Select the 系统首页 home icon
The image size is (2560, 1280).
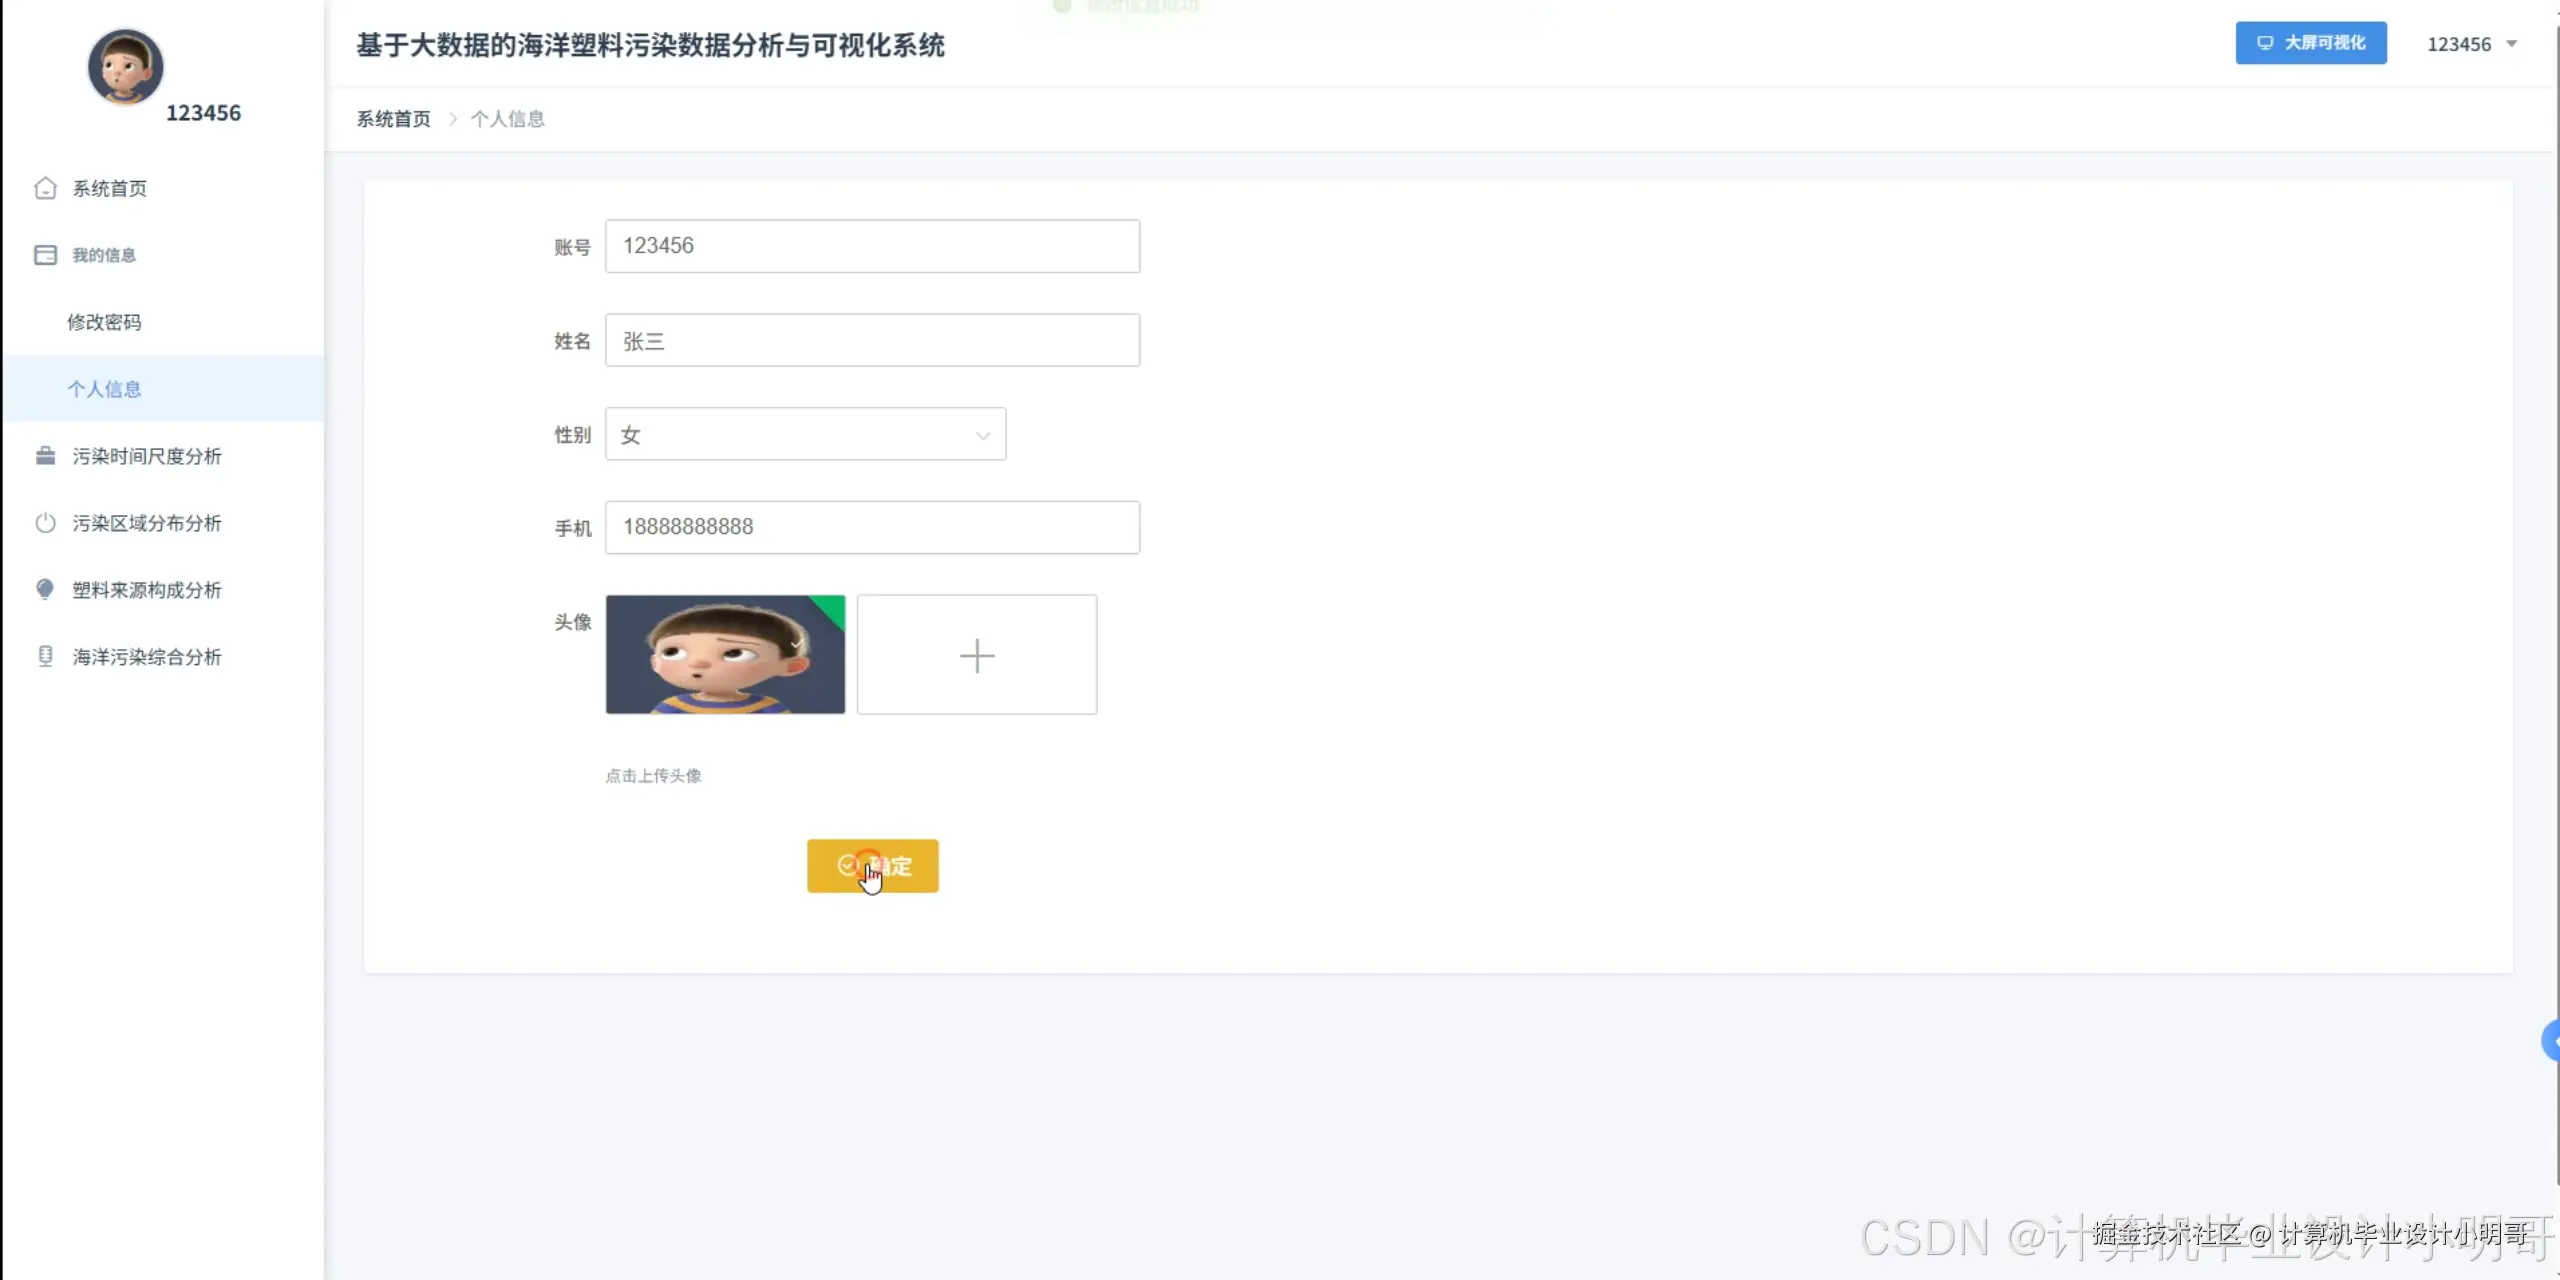point(46,188)
